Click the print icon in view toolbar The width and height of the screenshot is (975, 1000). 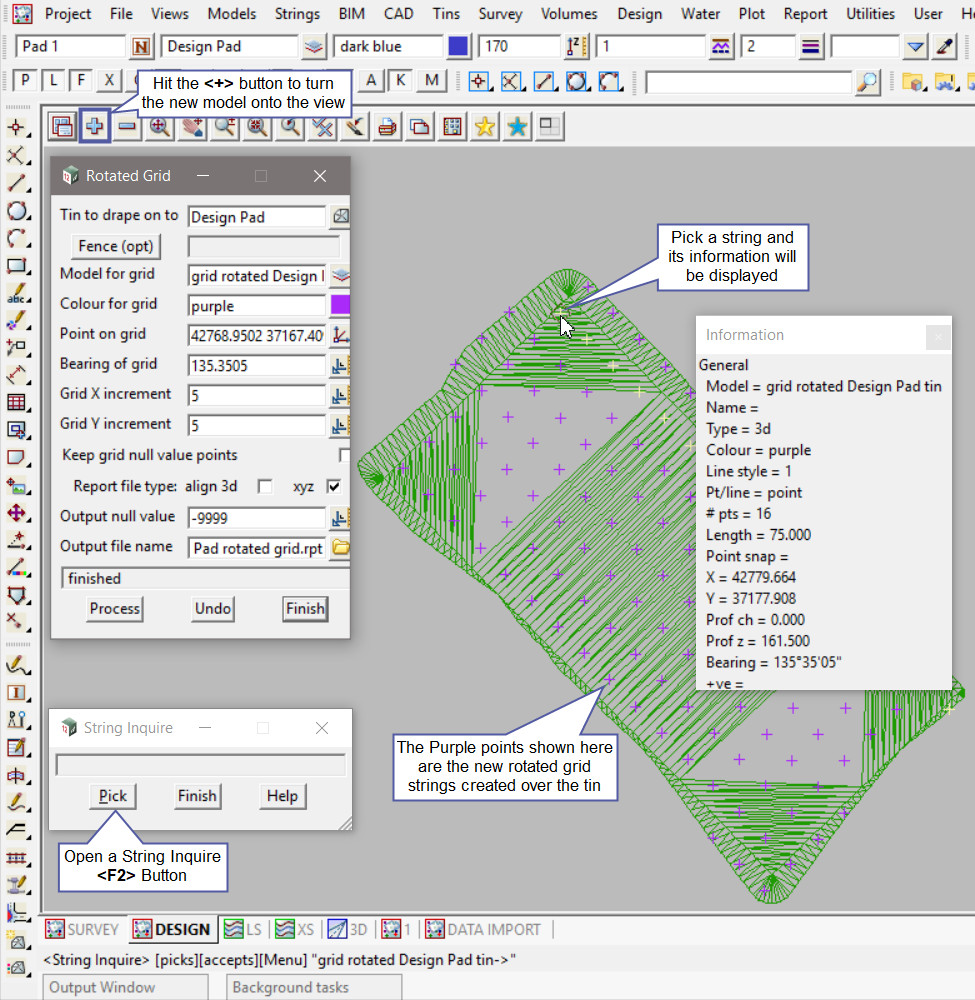pos(387,127)
